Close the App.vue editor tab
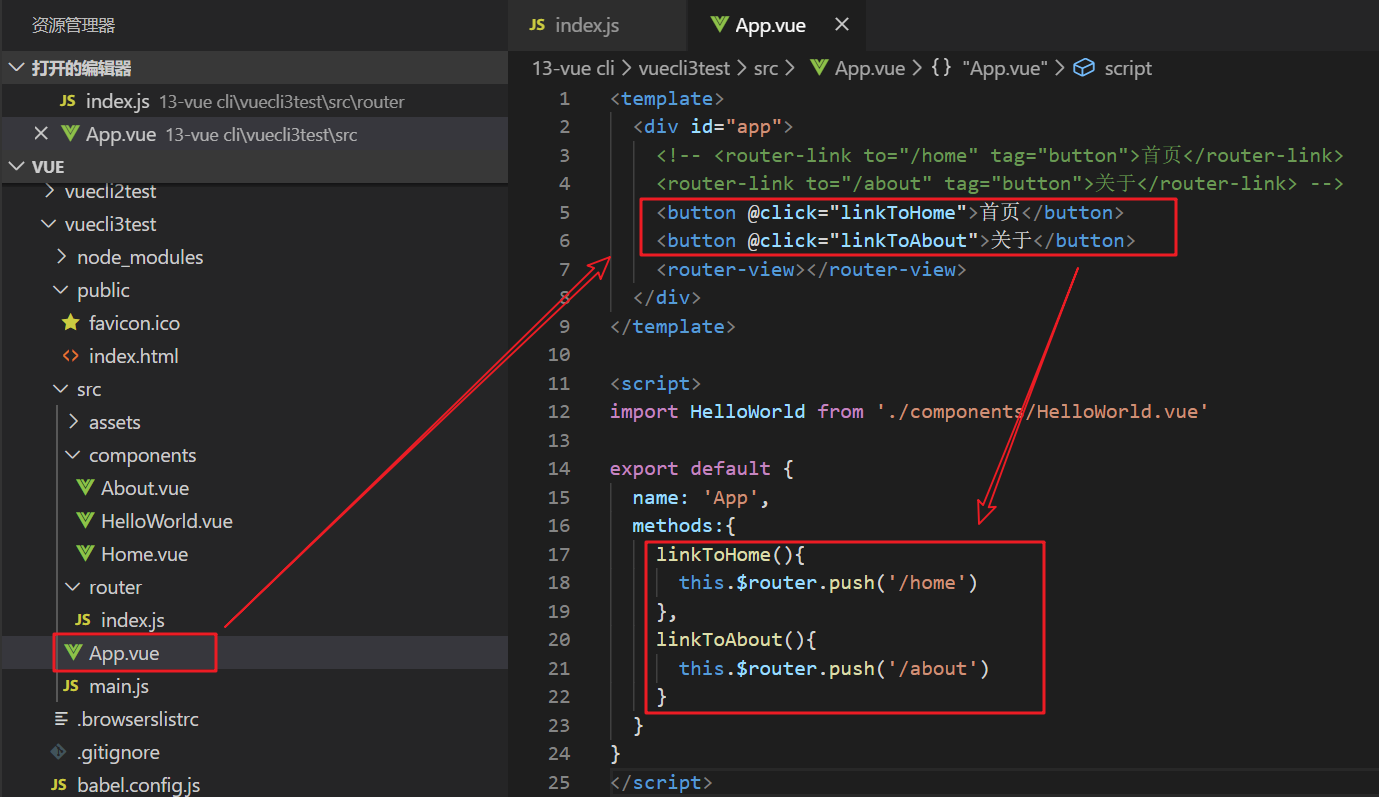This screenshot has height=797, width=1379. click(842, 25)
